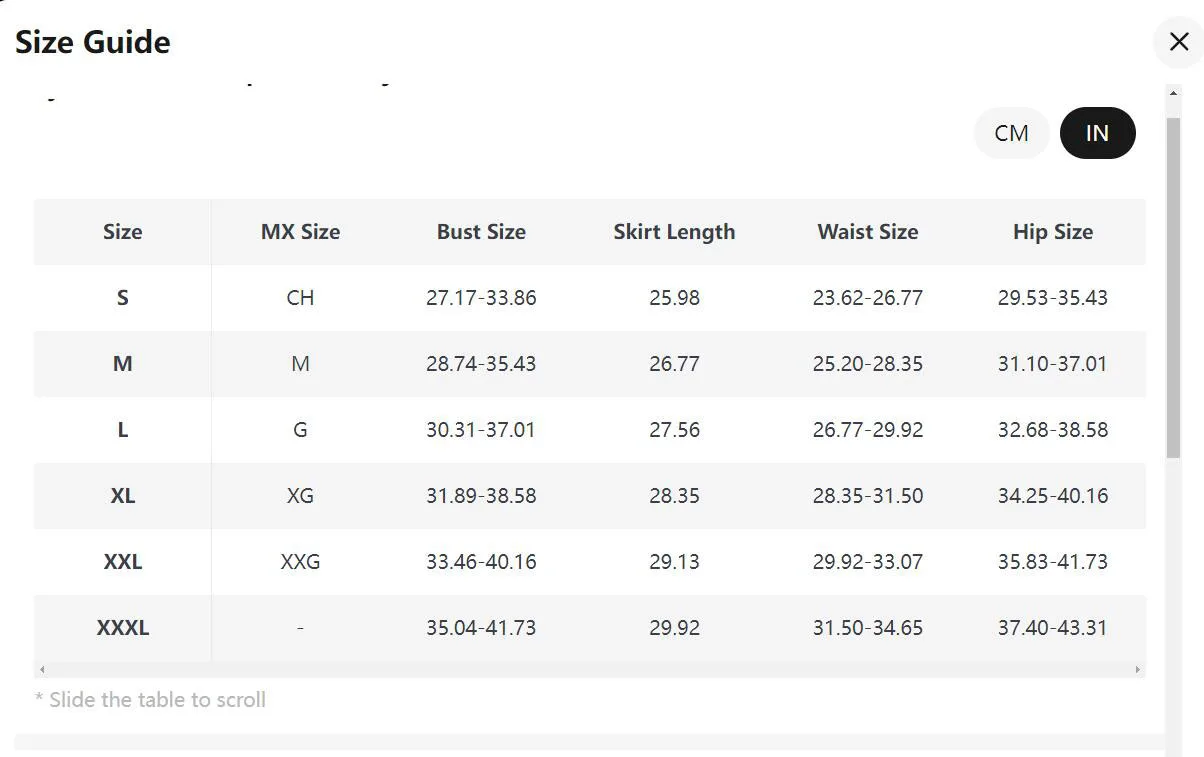
Task: Click the horizontal table scrollbar track
Action: tap(590, 669)
